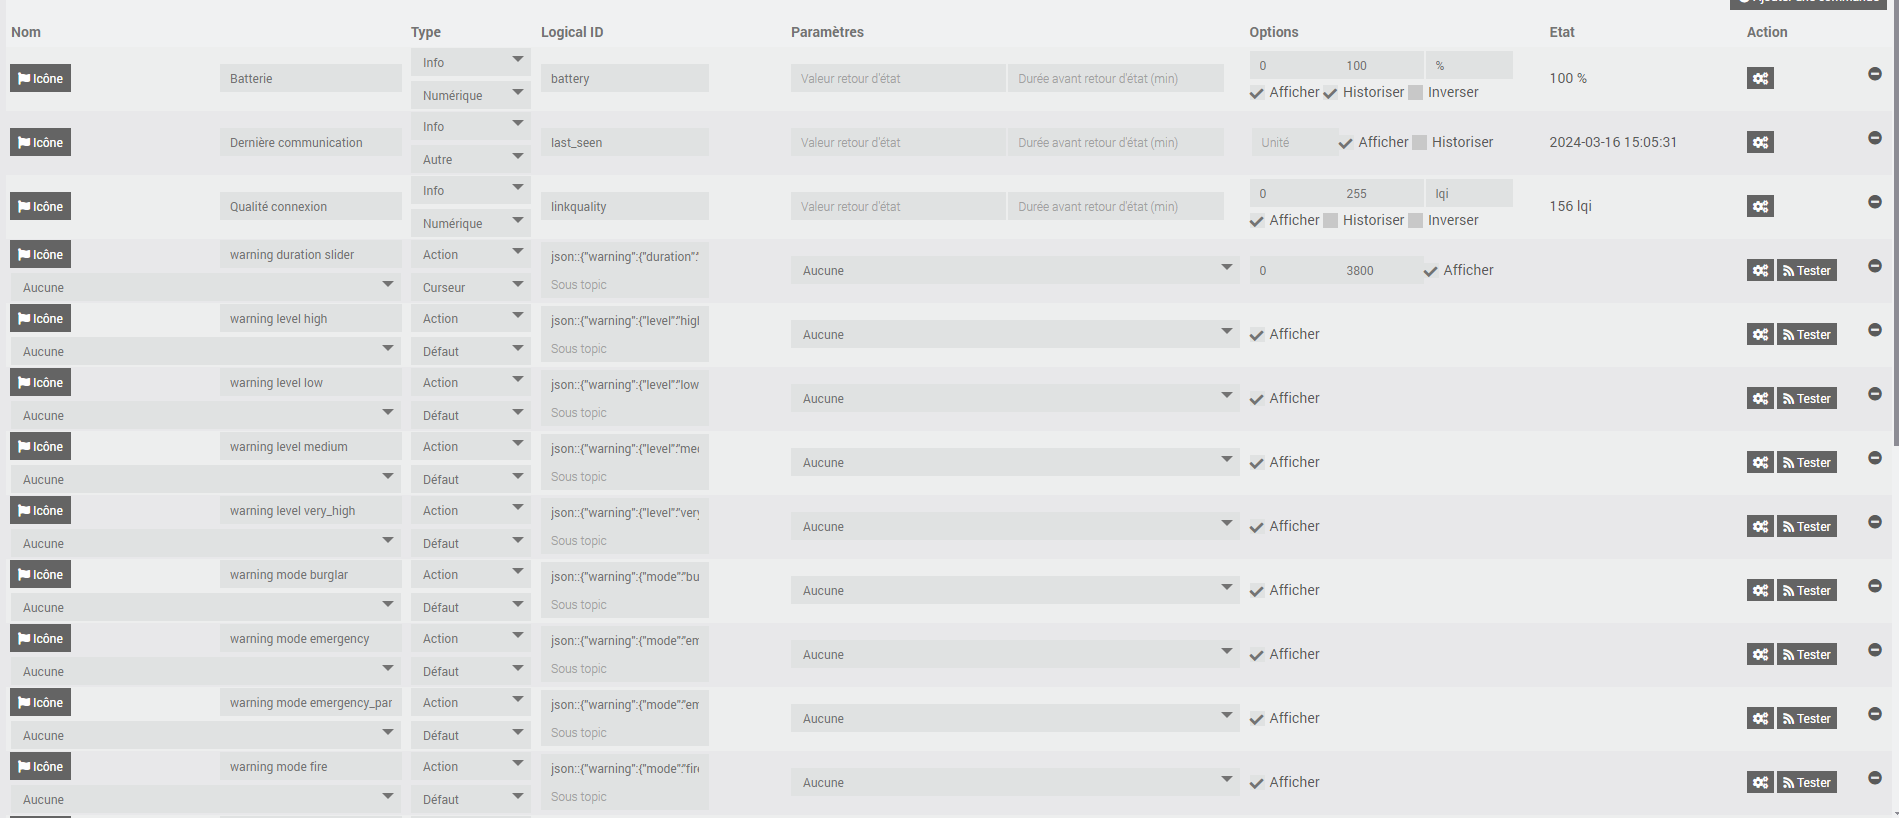
Task: Delete the warning level high command
Action: point(1875,330)
